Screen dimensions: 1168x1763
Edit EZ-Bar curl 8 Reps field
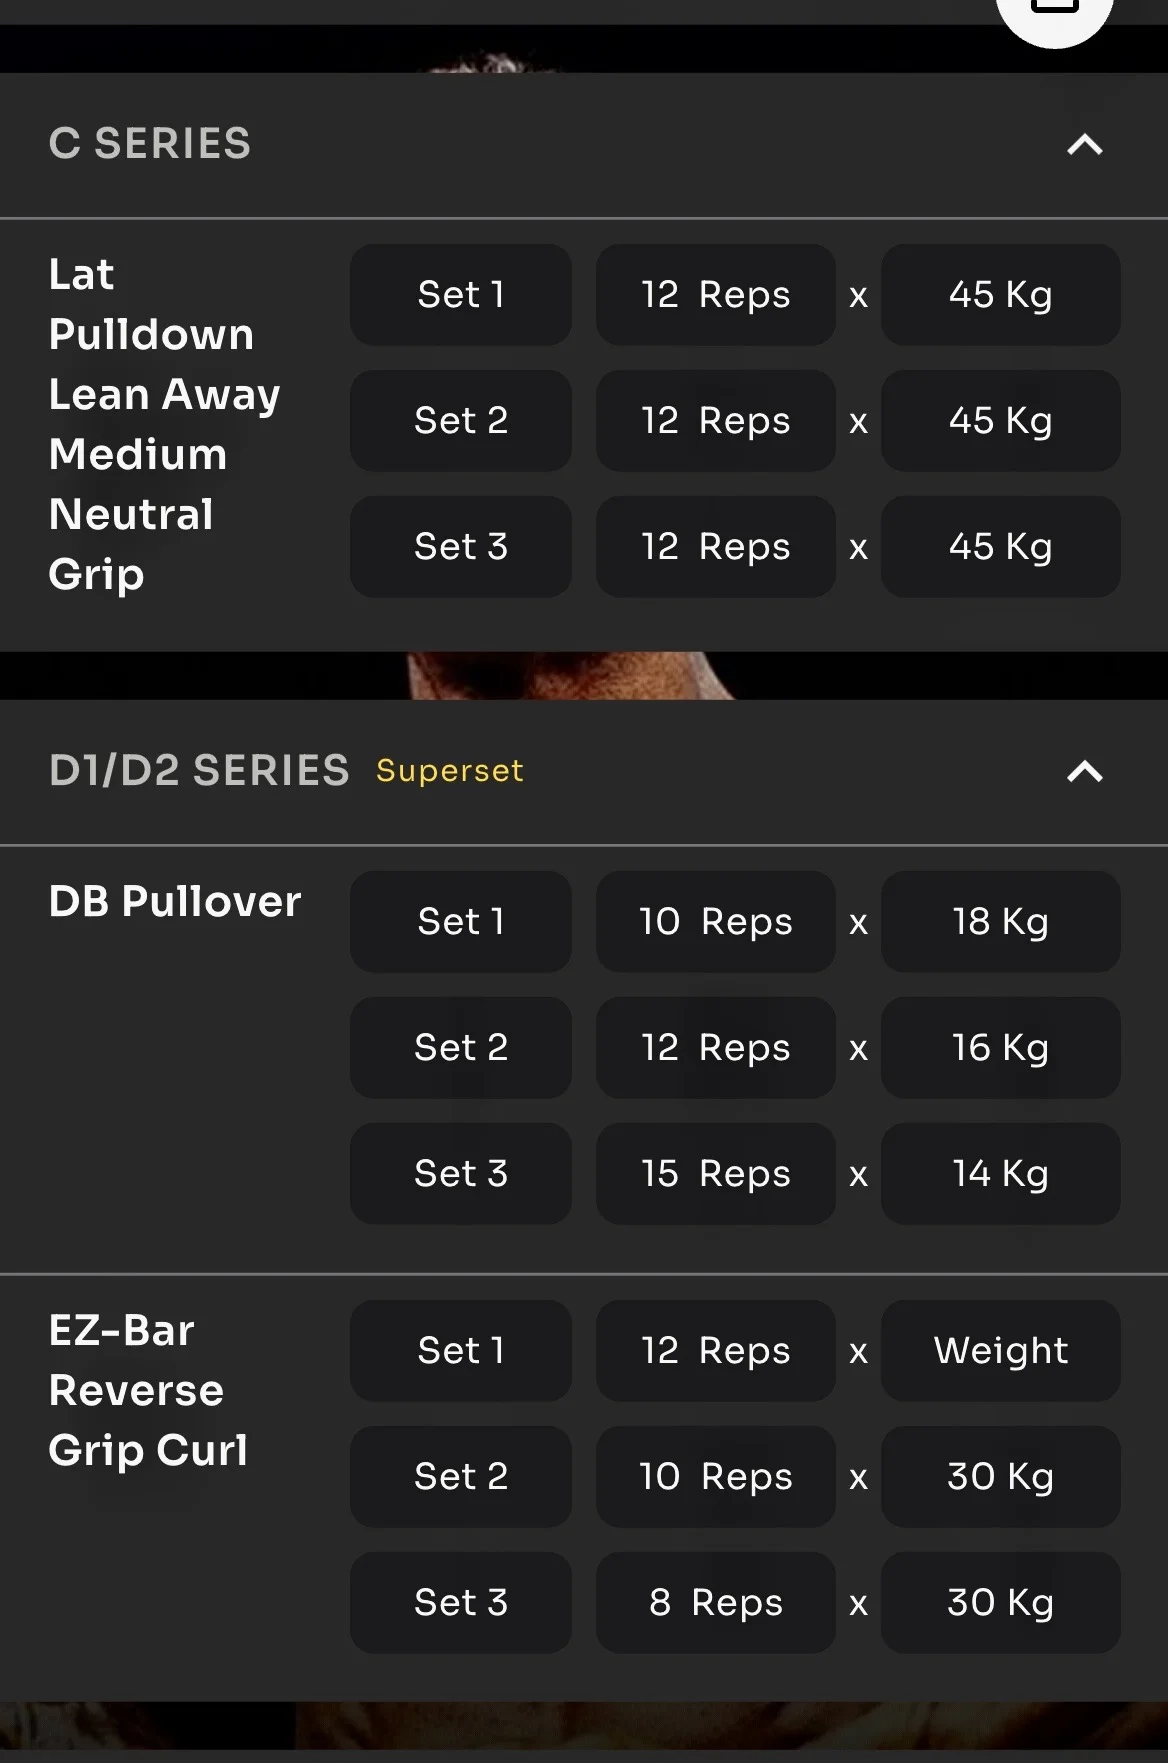coord(715,1602)
